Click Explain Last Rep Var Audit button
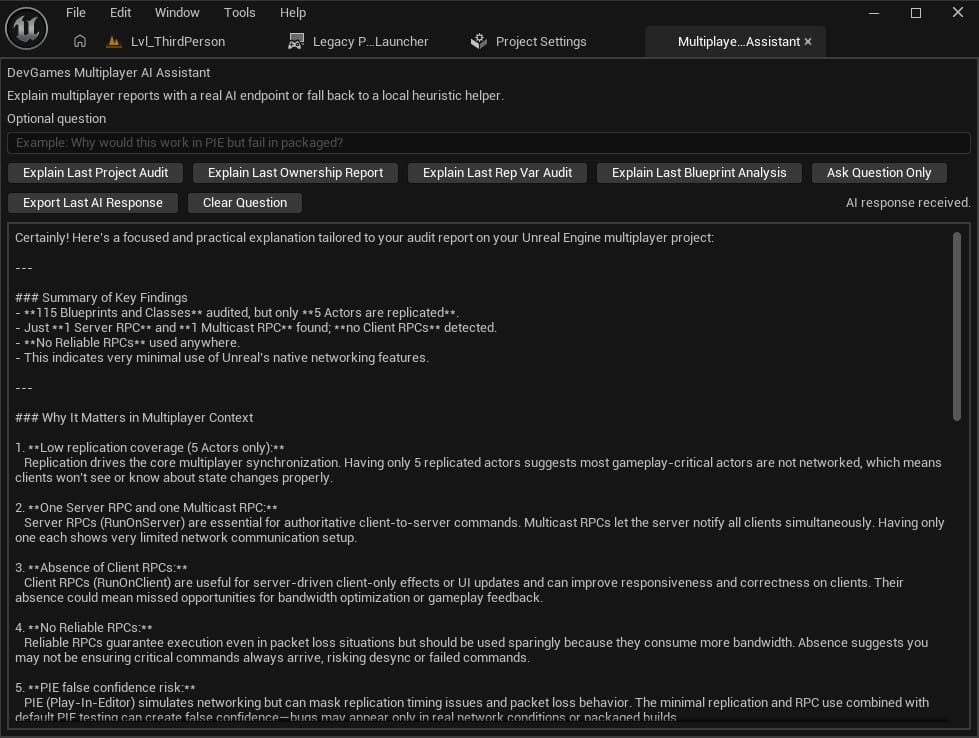 point(497,173)
